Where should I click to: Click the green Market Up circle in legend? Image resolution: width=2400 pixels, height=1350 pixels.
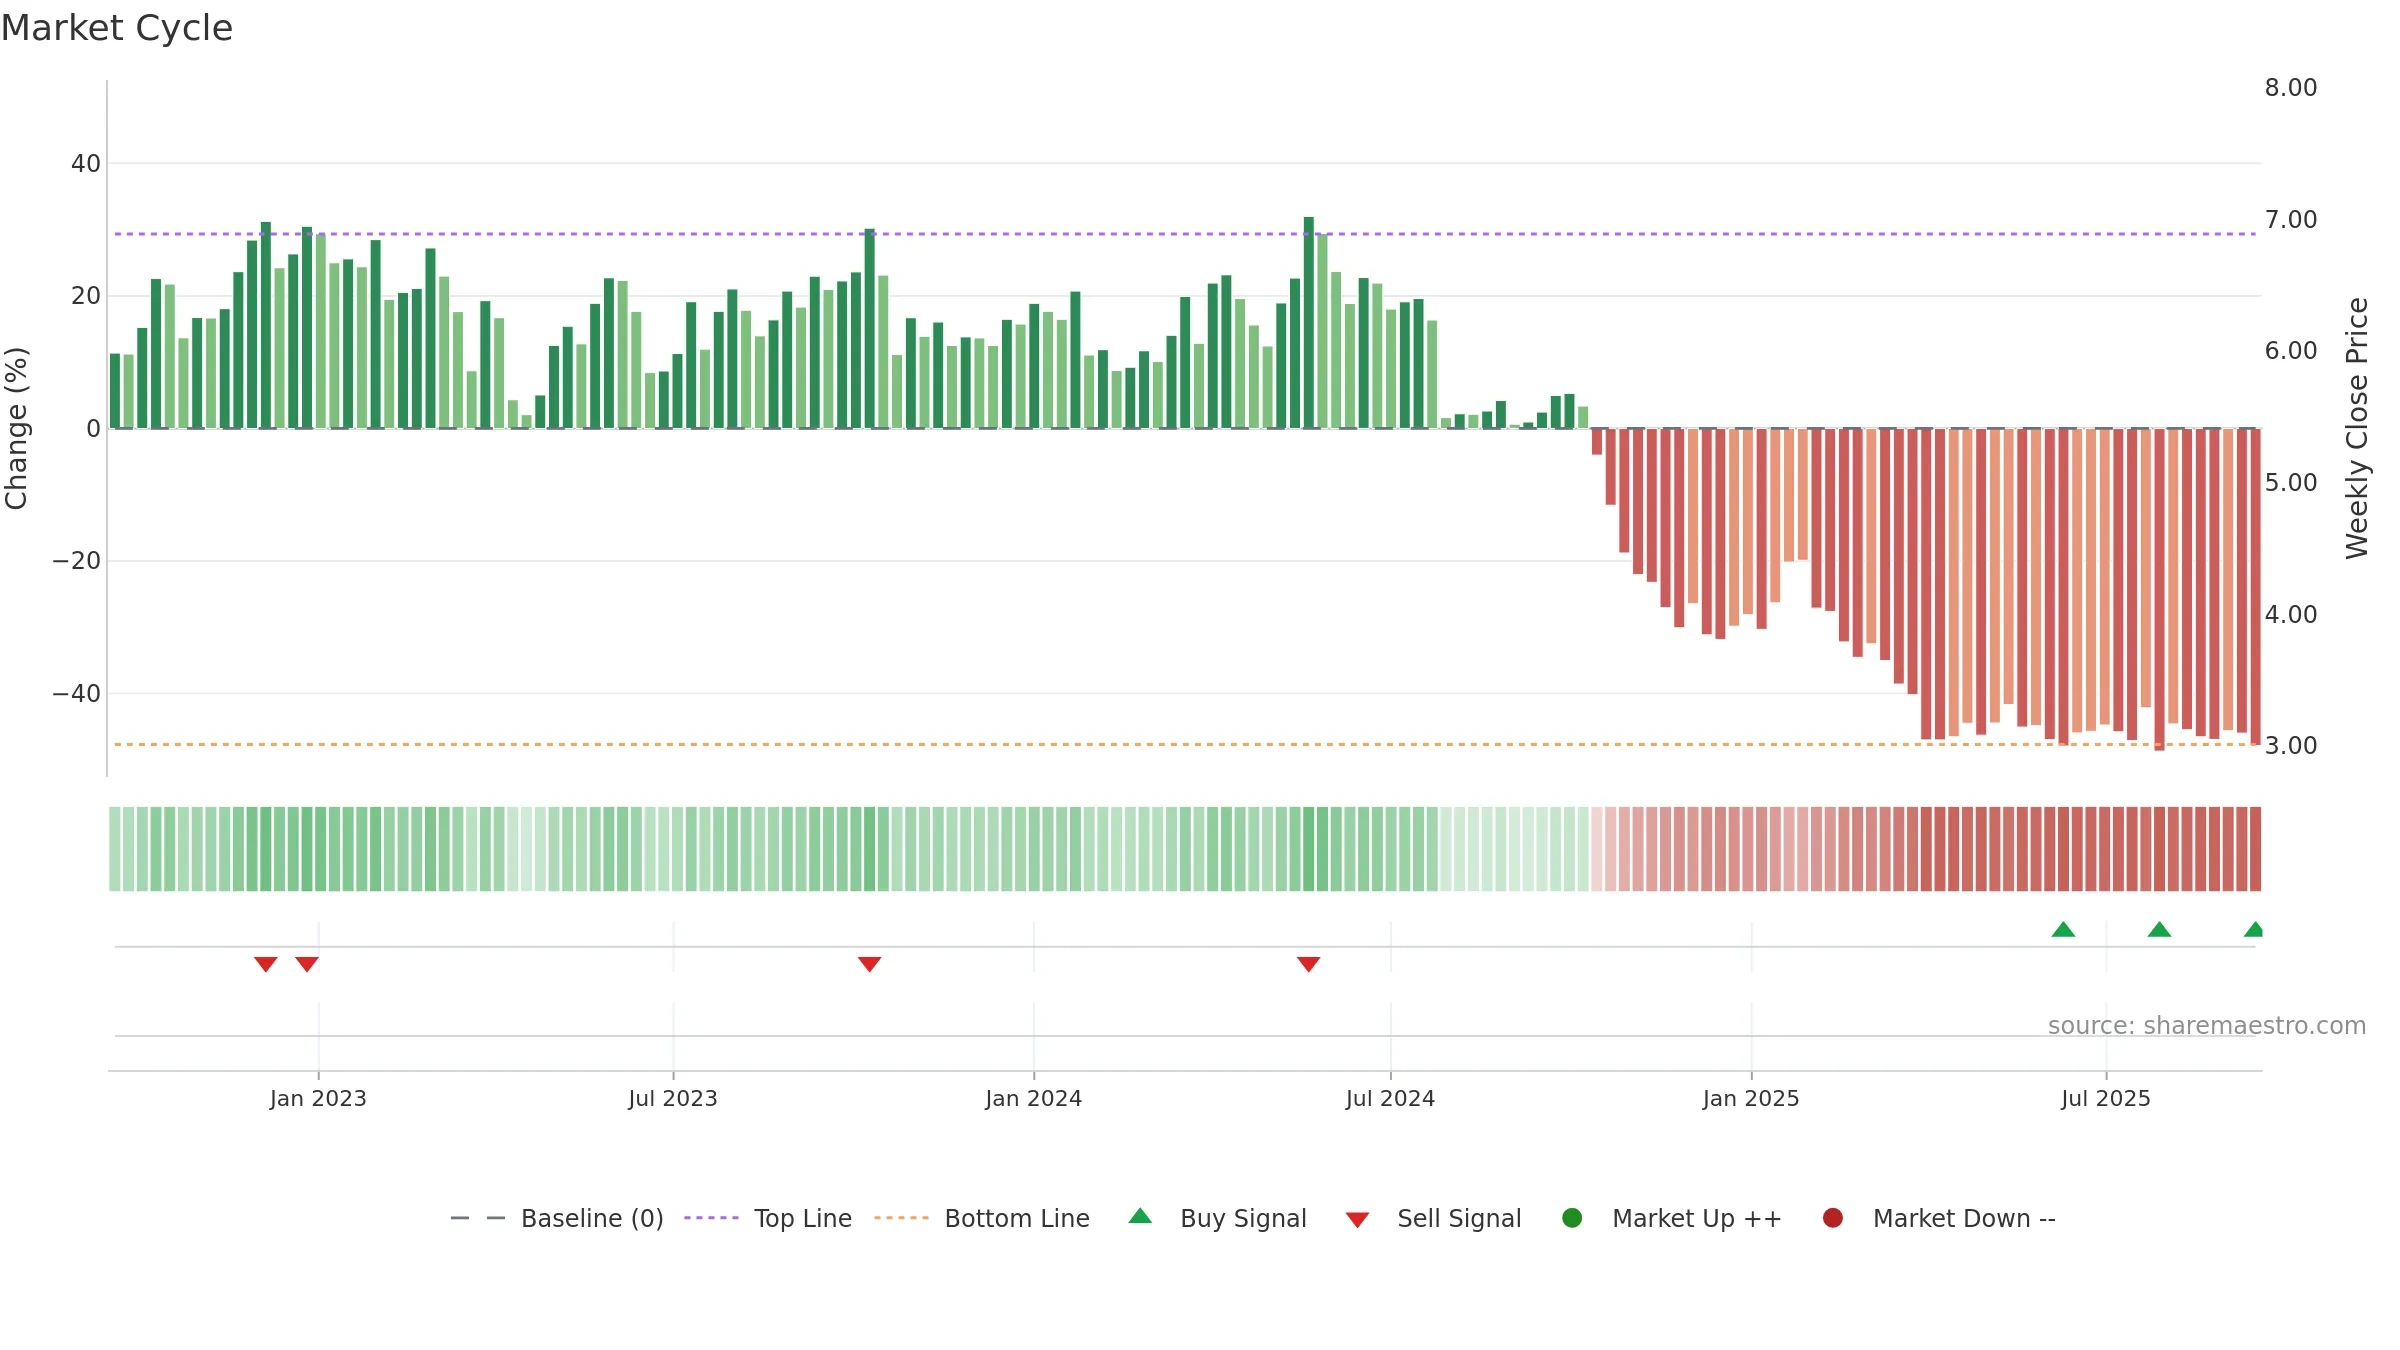pos(1572,1218)
